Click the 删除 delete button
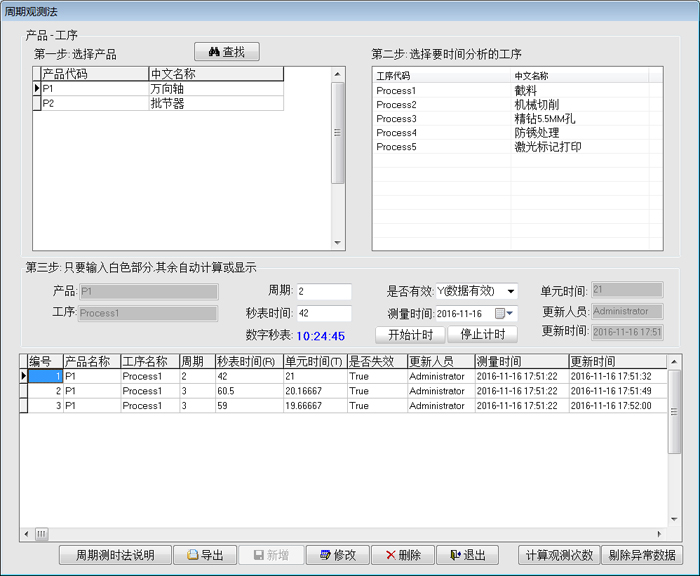 (403, 555)
